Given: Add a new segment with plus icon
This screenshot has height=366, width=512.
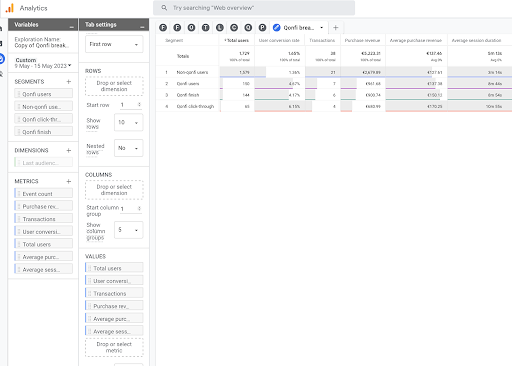Looking at the screenshot, I should point(68,82).
